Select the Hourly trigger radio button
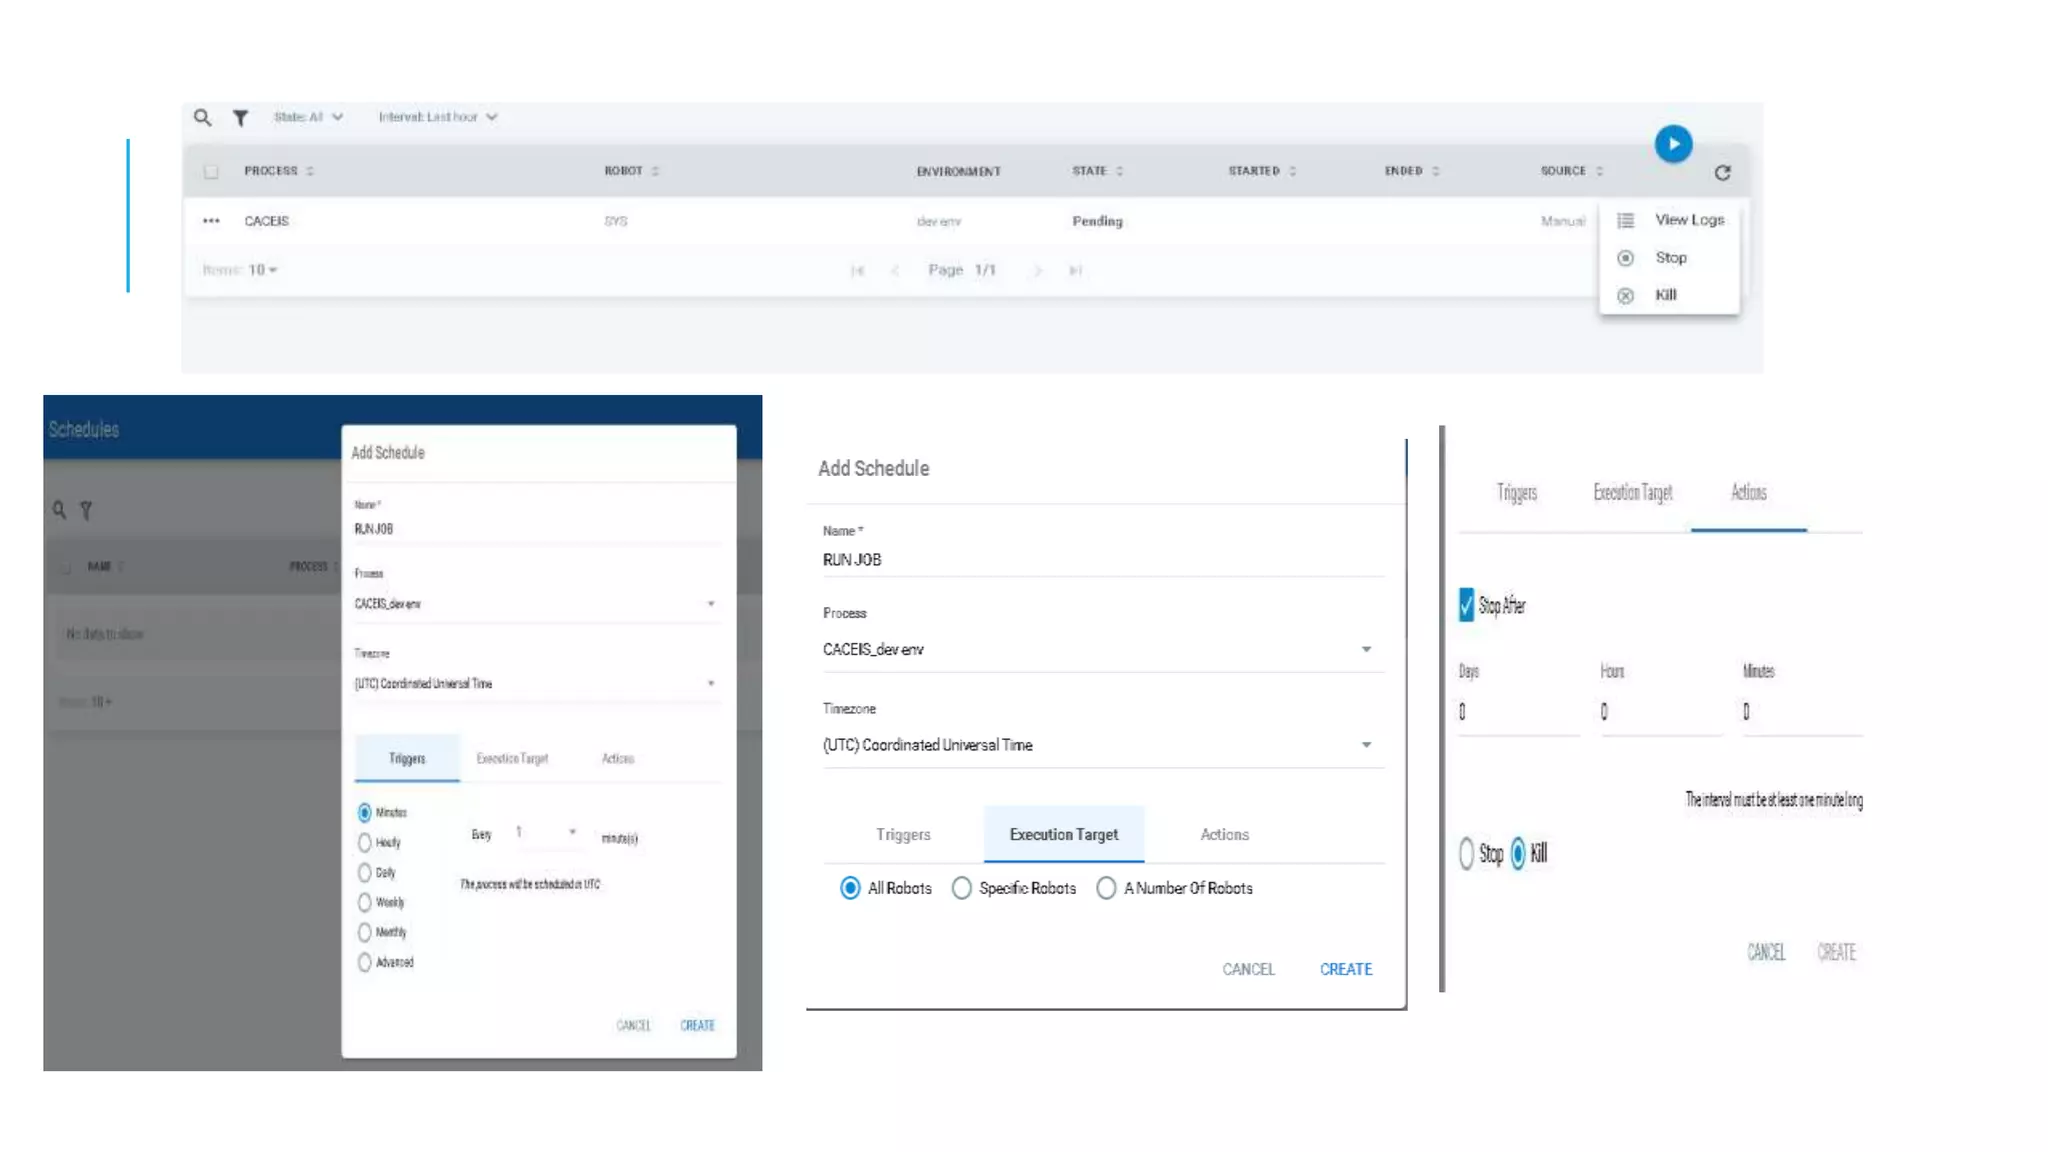 click(x=365, y=843)
